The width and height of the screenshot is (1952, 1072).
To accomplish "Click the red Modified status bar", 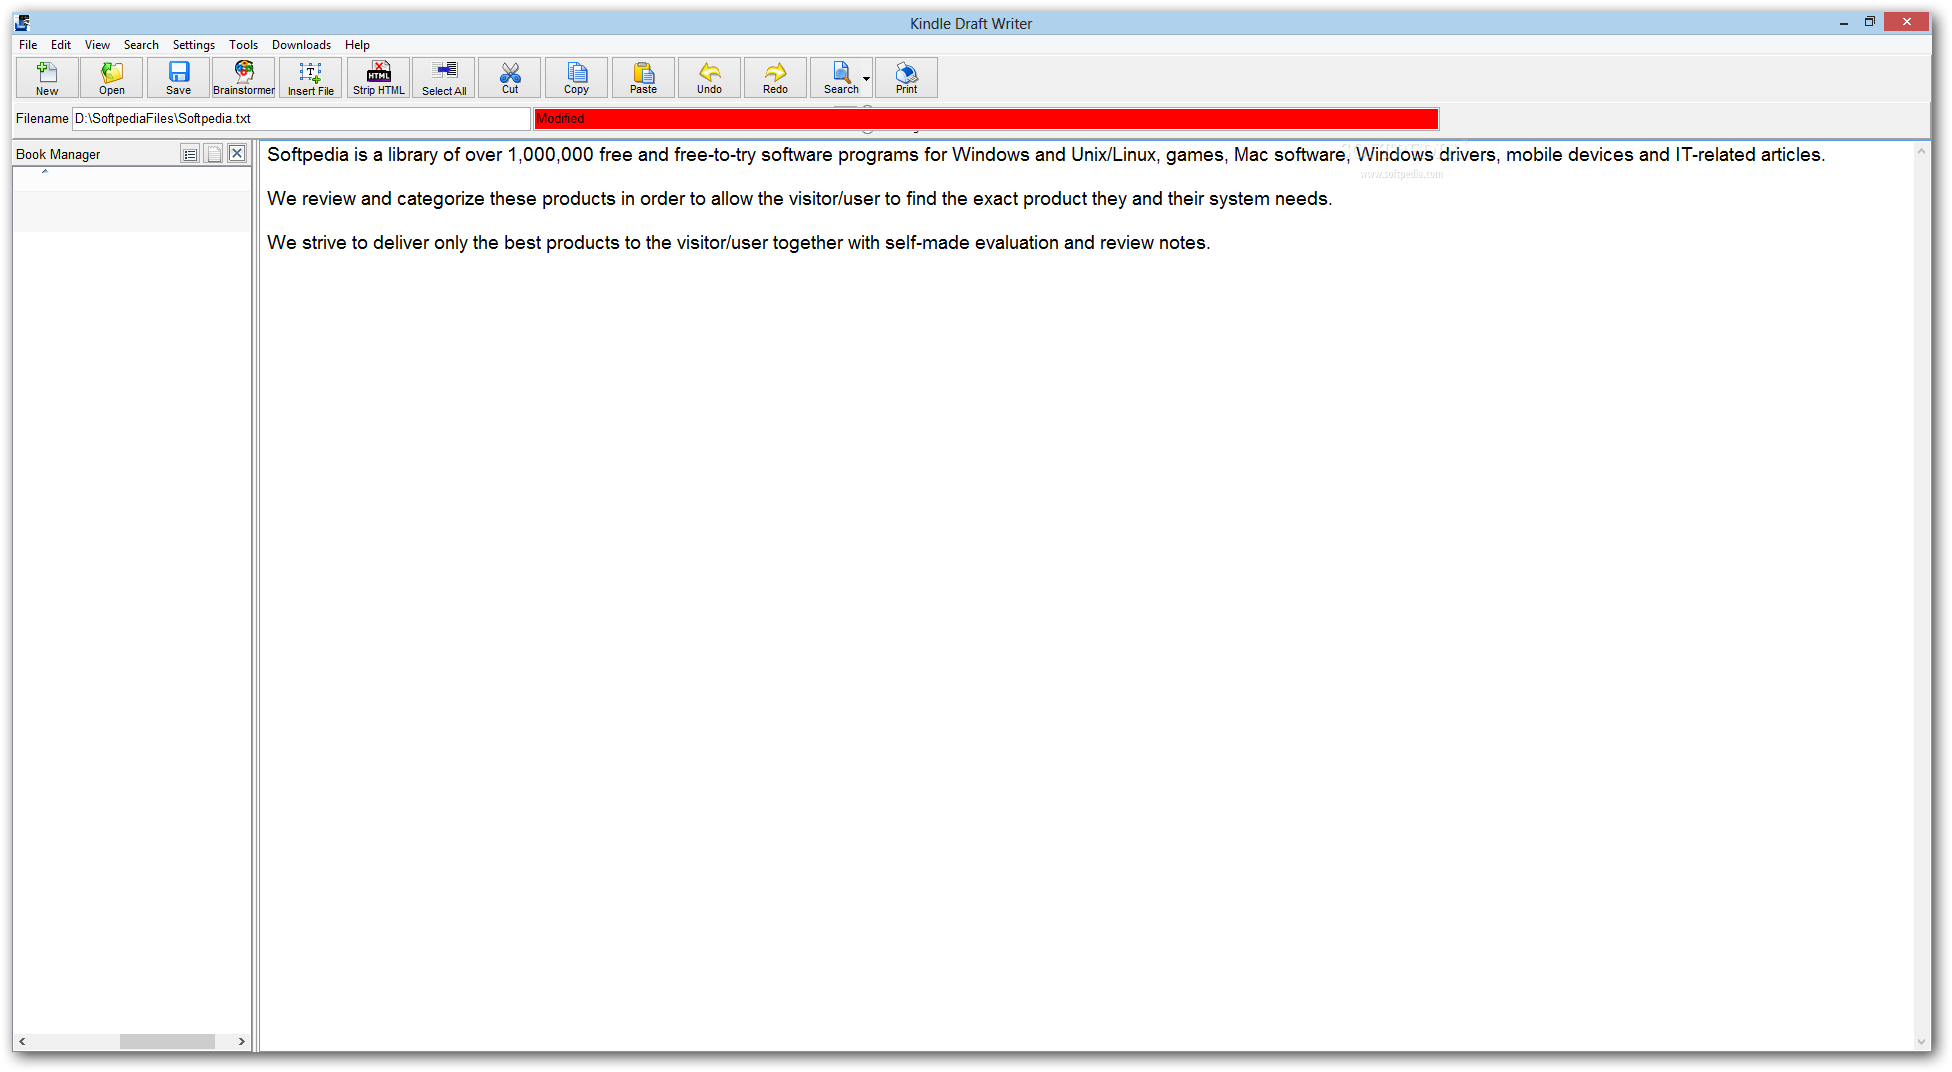I will [x=986, y=119].
